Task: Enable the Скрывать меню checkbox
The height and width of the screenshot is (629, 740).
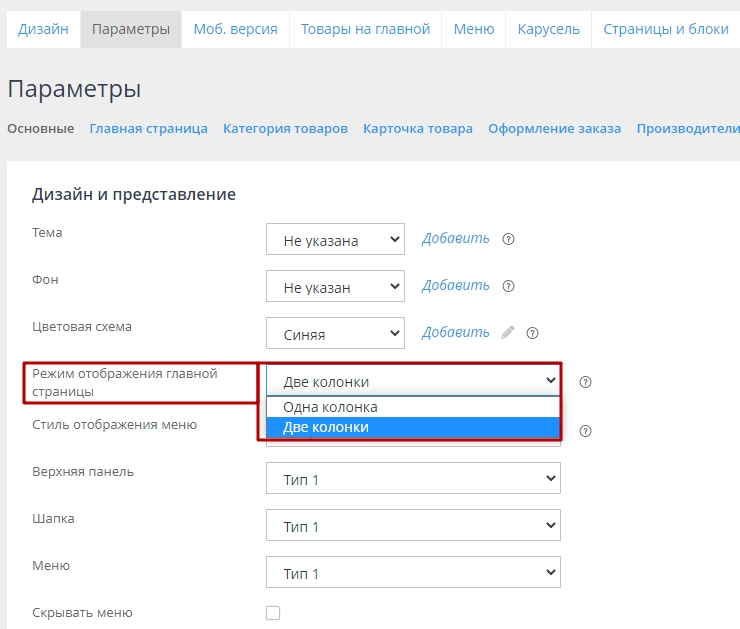Action: tap(273, 613)
